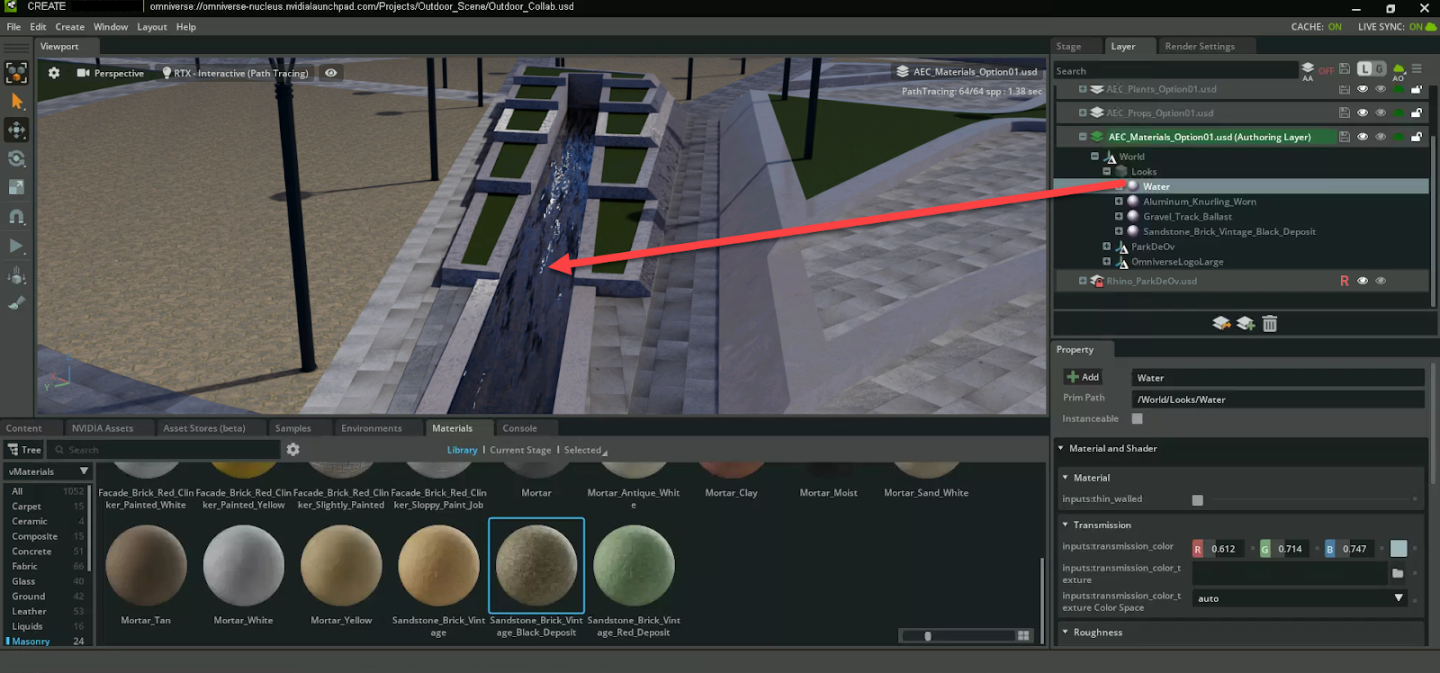Switch to the Render Settings tab

(x=1199, y=46)
